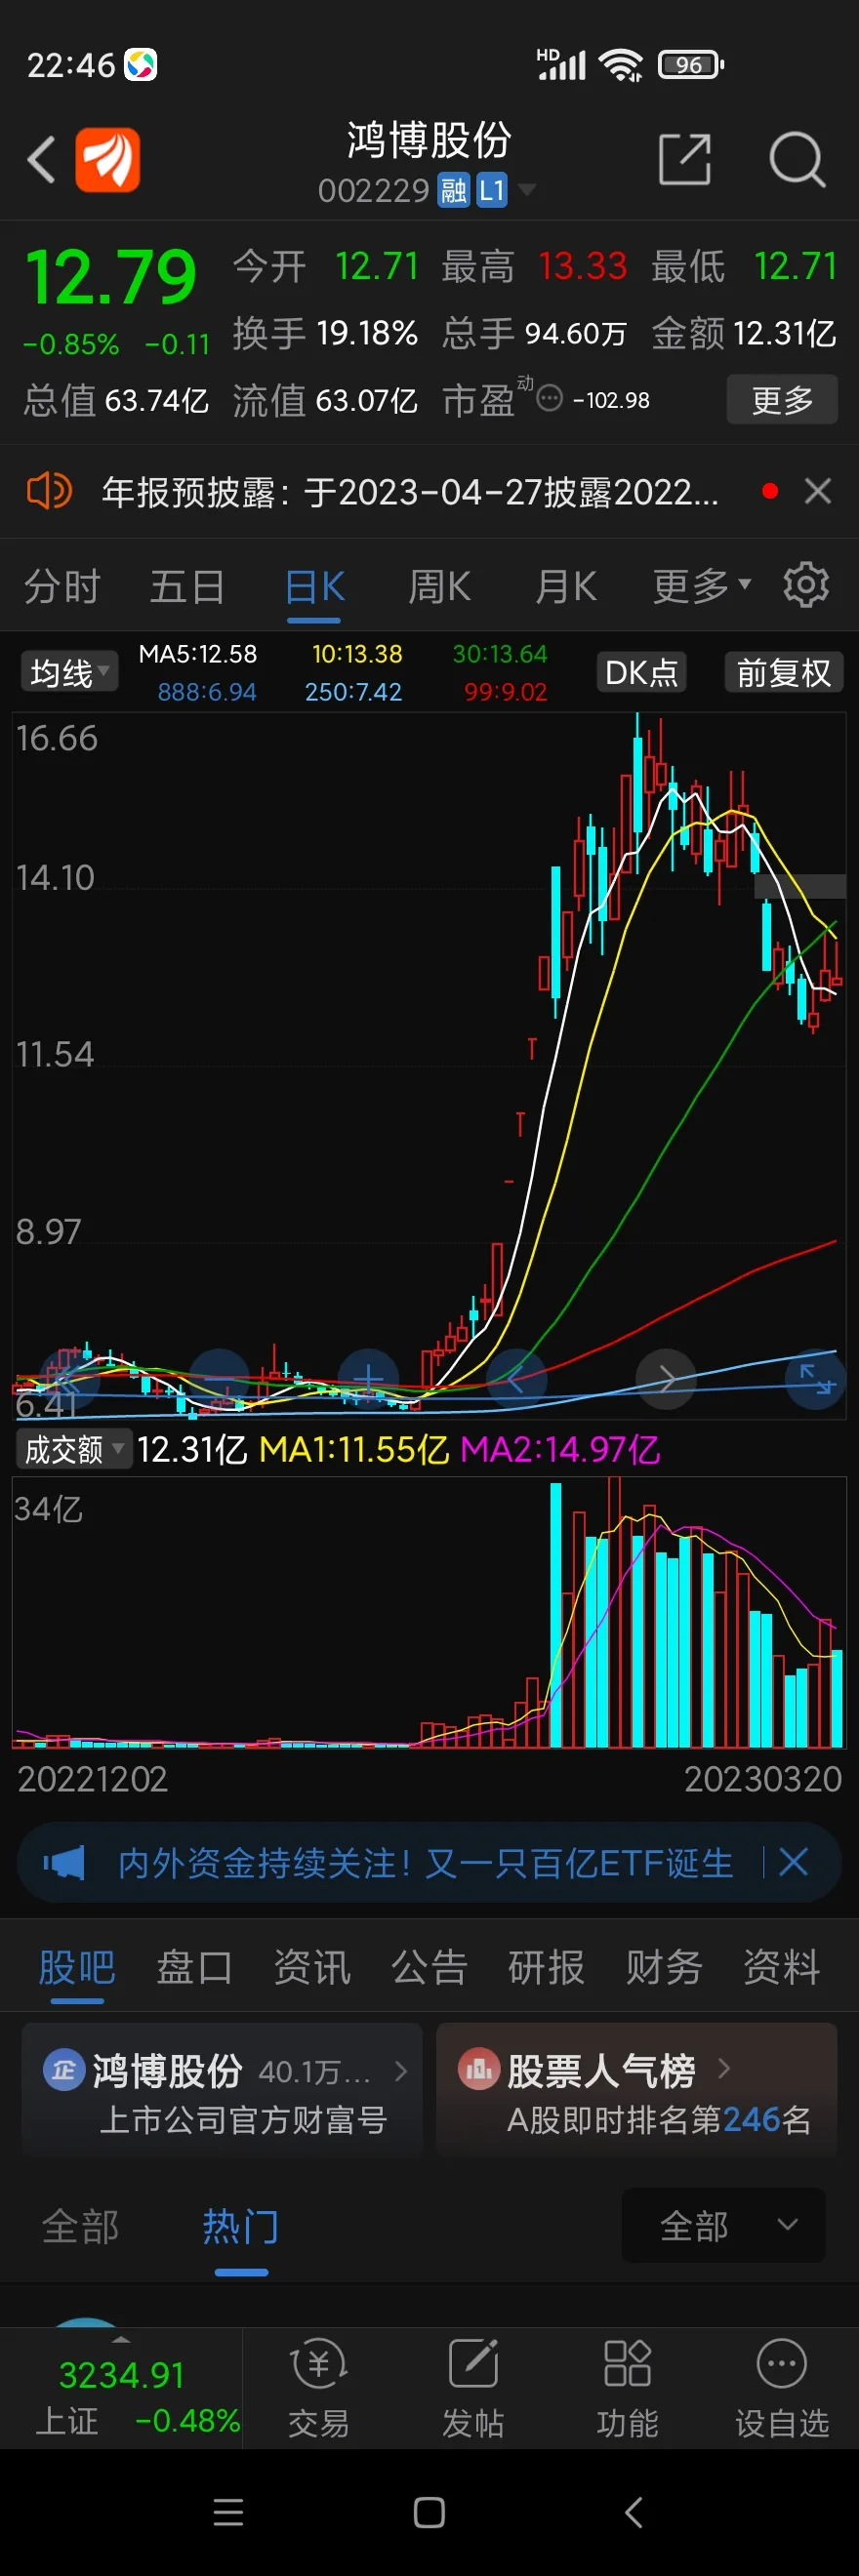
Task: Tap the 250:7.42 moving average value
Action: [354, 692]
